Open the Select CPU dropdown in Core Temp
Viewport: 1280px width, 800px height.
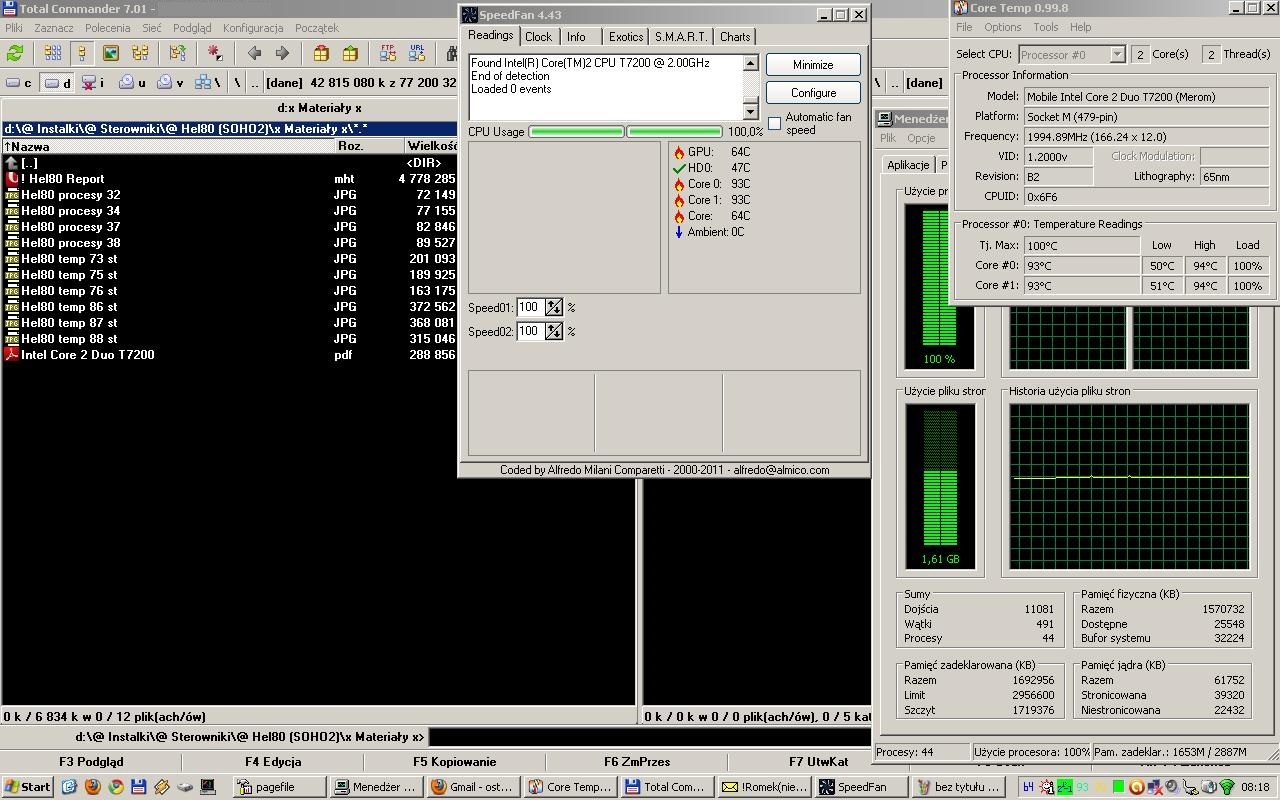1117,55
